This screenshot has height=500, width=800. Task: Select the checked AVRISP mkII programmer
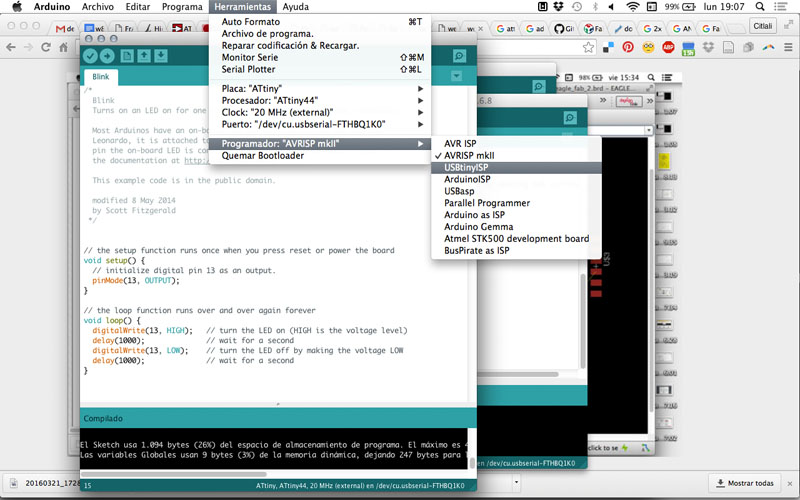click(516, 156)
